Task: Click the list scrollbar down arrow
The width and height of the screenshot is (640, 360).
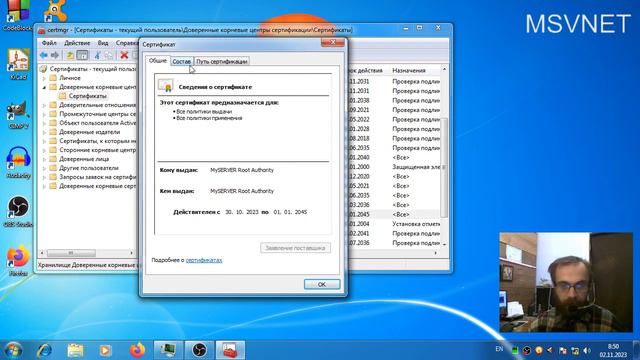Action: point(444,244)
